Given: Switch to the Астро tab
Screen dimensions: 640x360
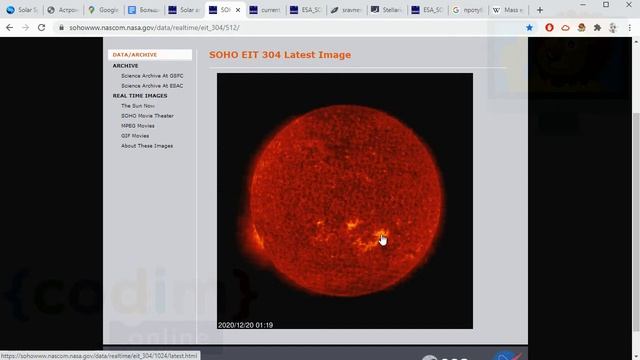Looking at the screenshot, I should [x=62, y=10].
